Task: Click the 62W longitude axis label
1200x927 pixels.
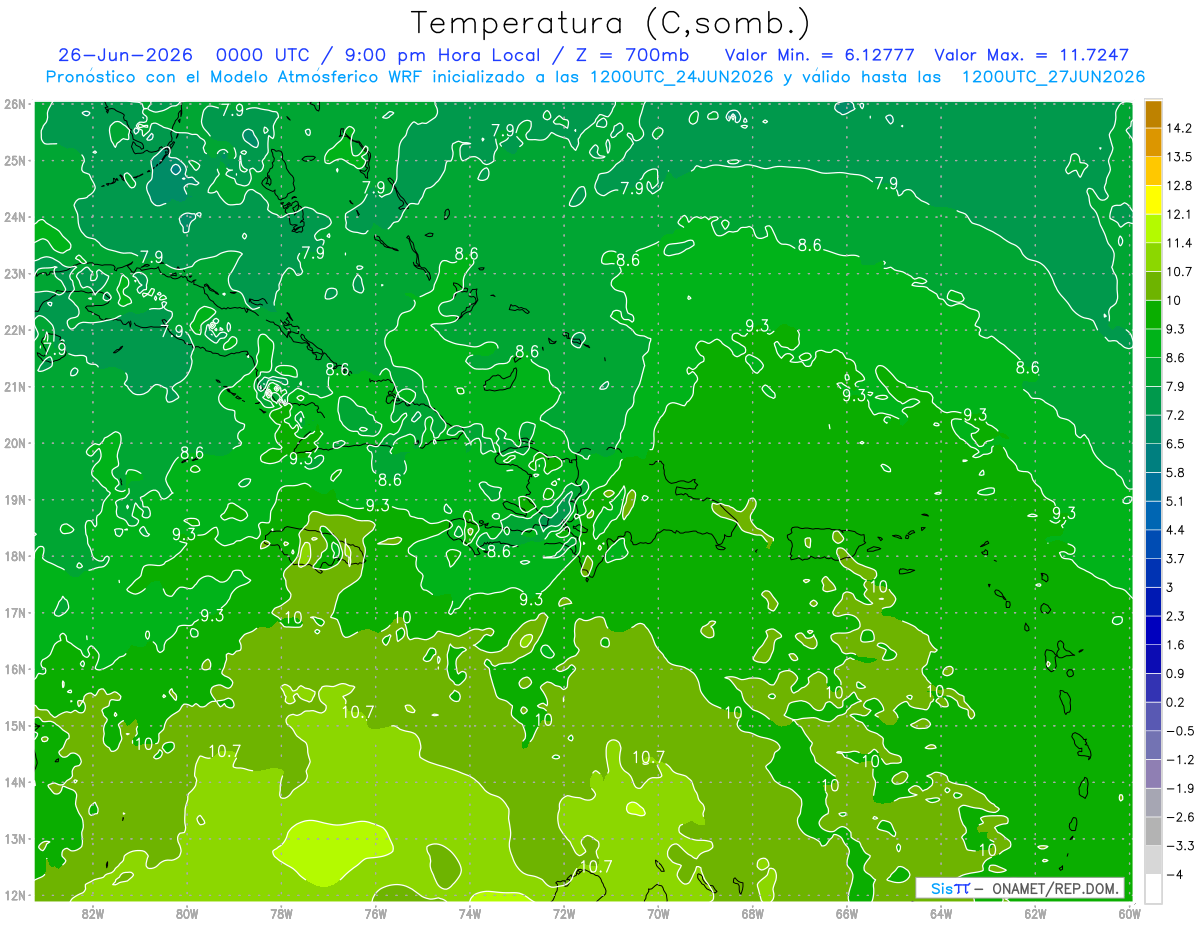Action: coord(1035,913)
